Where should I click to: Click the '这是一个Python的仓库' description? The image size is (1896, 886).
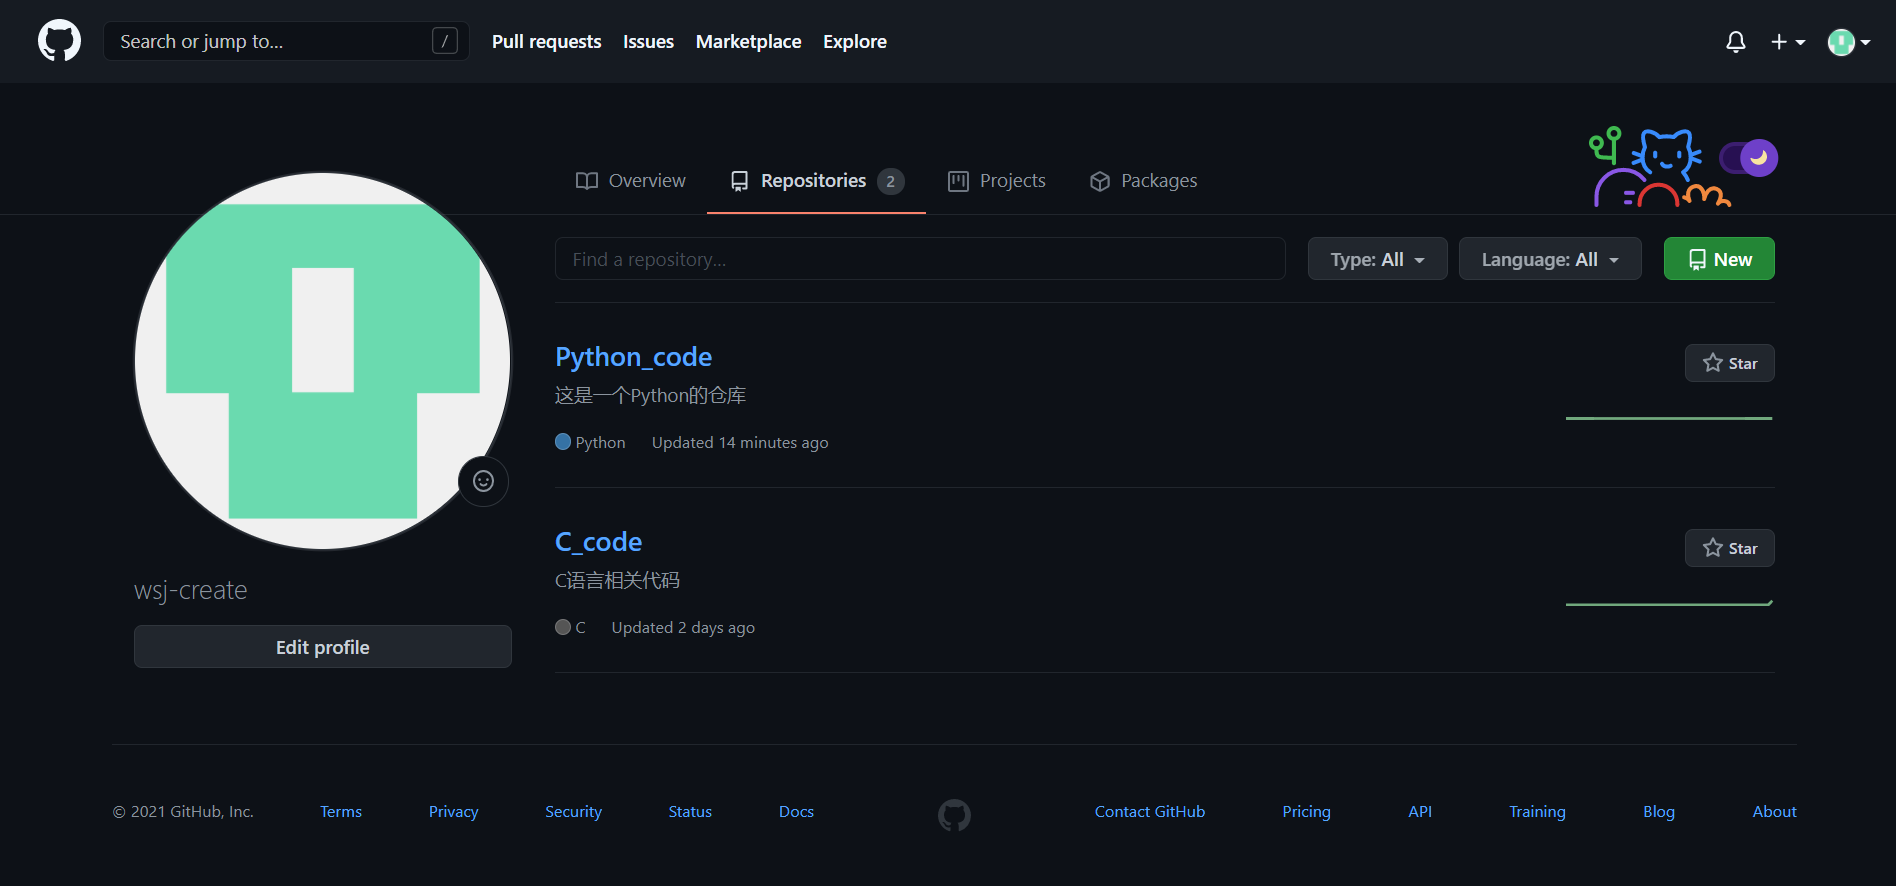[x=650, y=395]
